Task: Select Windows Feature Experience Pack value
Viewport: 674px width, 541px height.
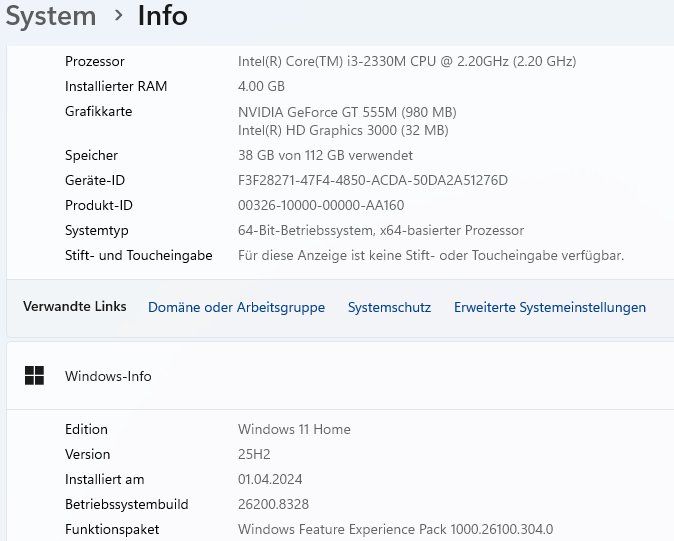Action: pyautogui.click(x=395, y=529)
